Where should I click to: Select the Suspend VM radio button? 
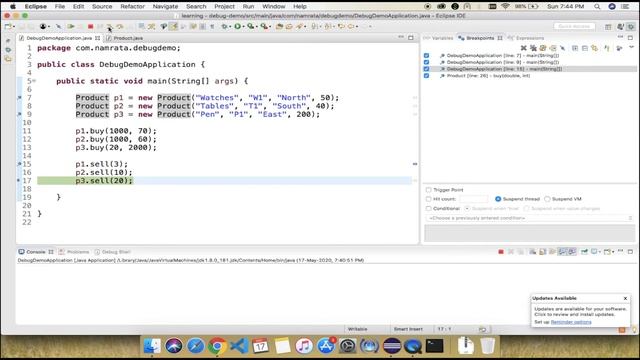tap(547, 199)
